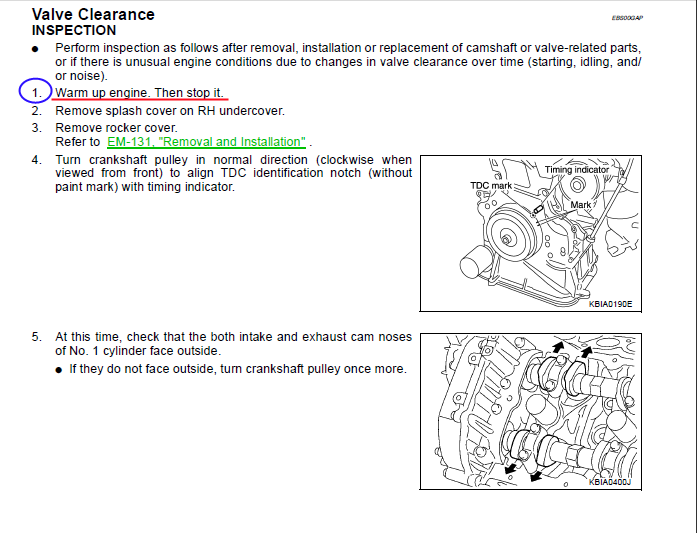697x533 pixels.
Task: Click the step "Remove rocker cover."
Action: 116,128
